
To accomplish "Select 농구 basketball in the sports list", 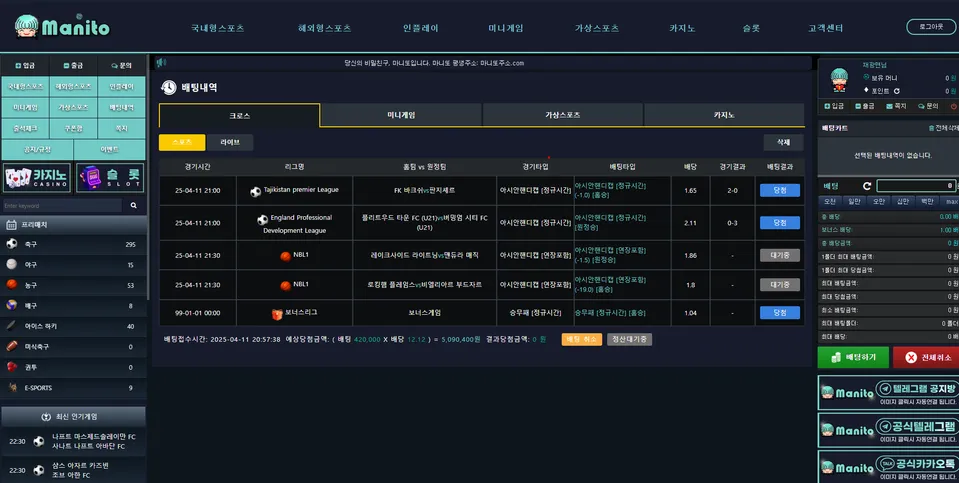I will tap(73, 285).
